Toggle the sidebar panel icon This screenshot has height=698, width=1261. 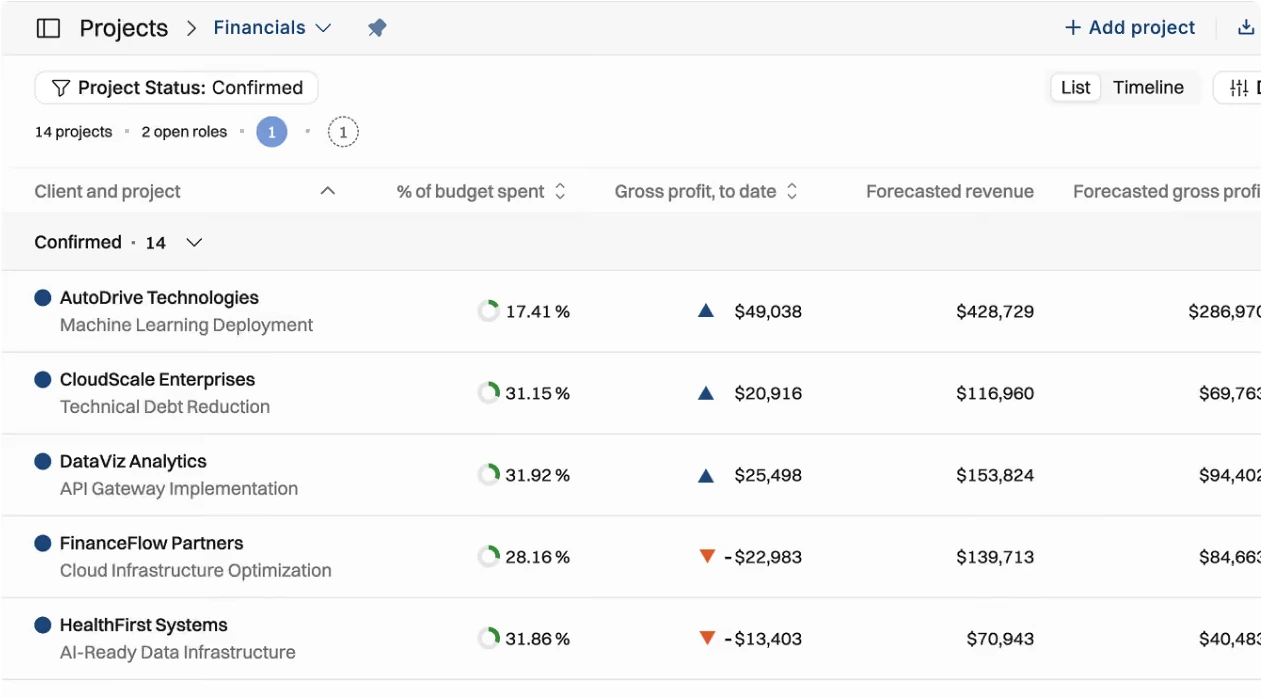(48, 28)
